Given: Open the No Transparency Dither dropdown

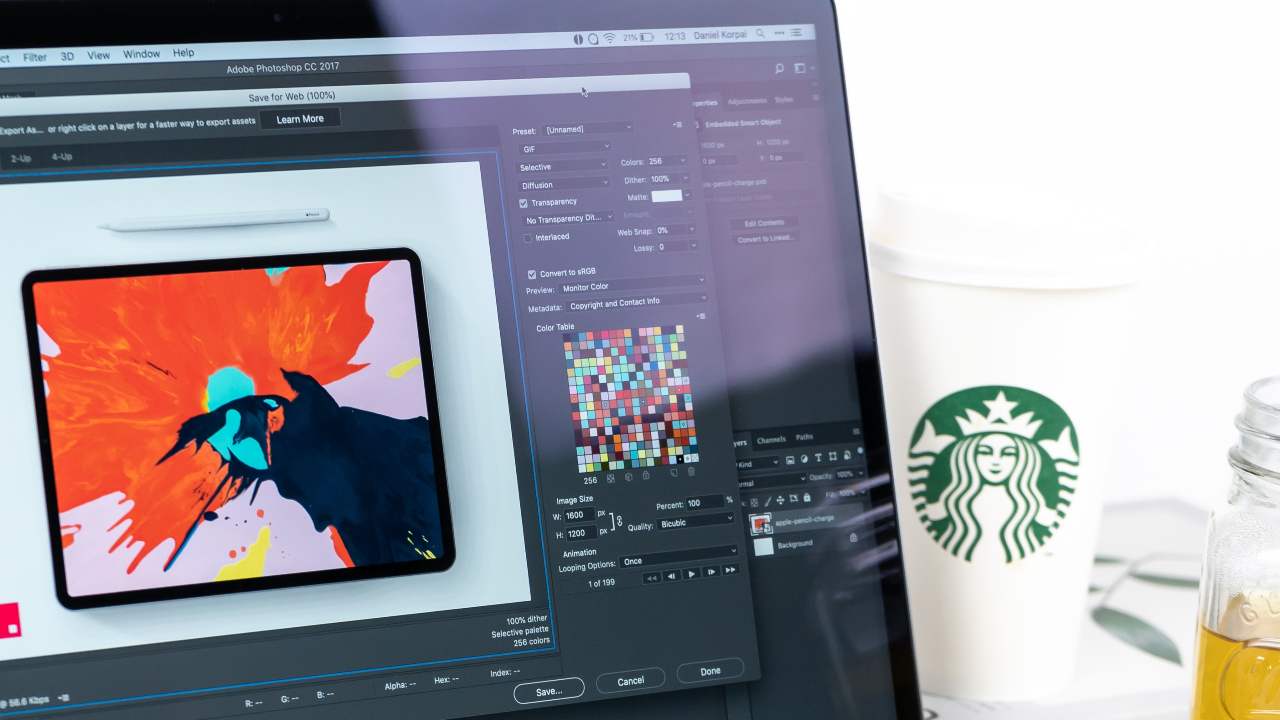Looking at the screenshot, I should pos(568,218).
